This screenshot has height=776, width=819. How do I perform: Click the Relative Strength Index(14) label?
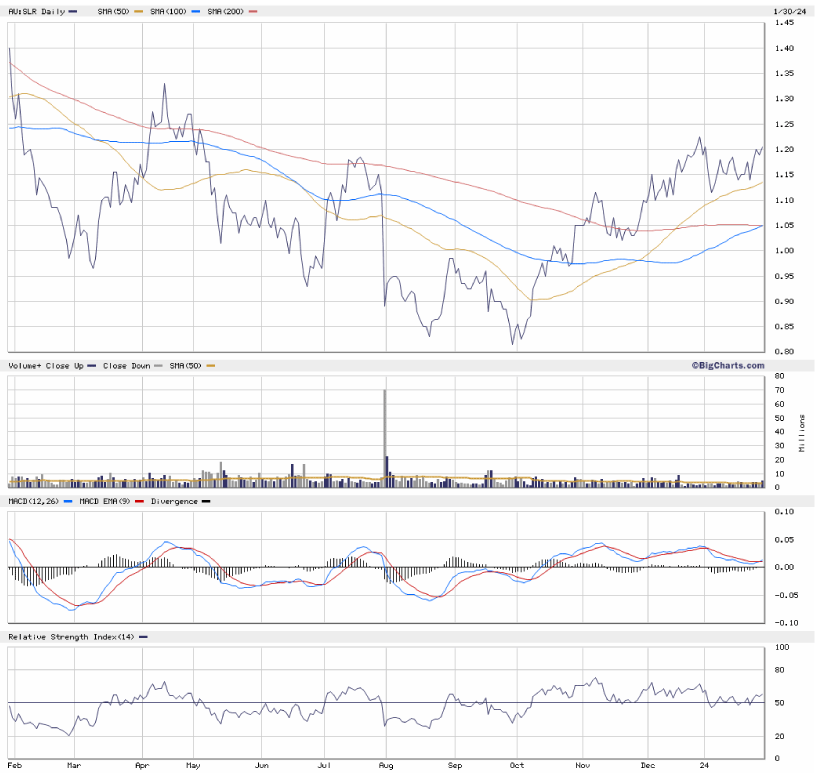71,636
